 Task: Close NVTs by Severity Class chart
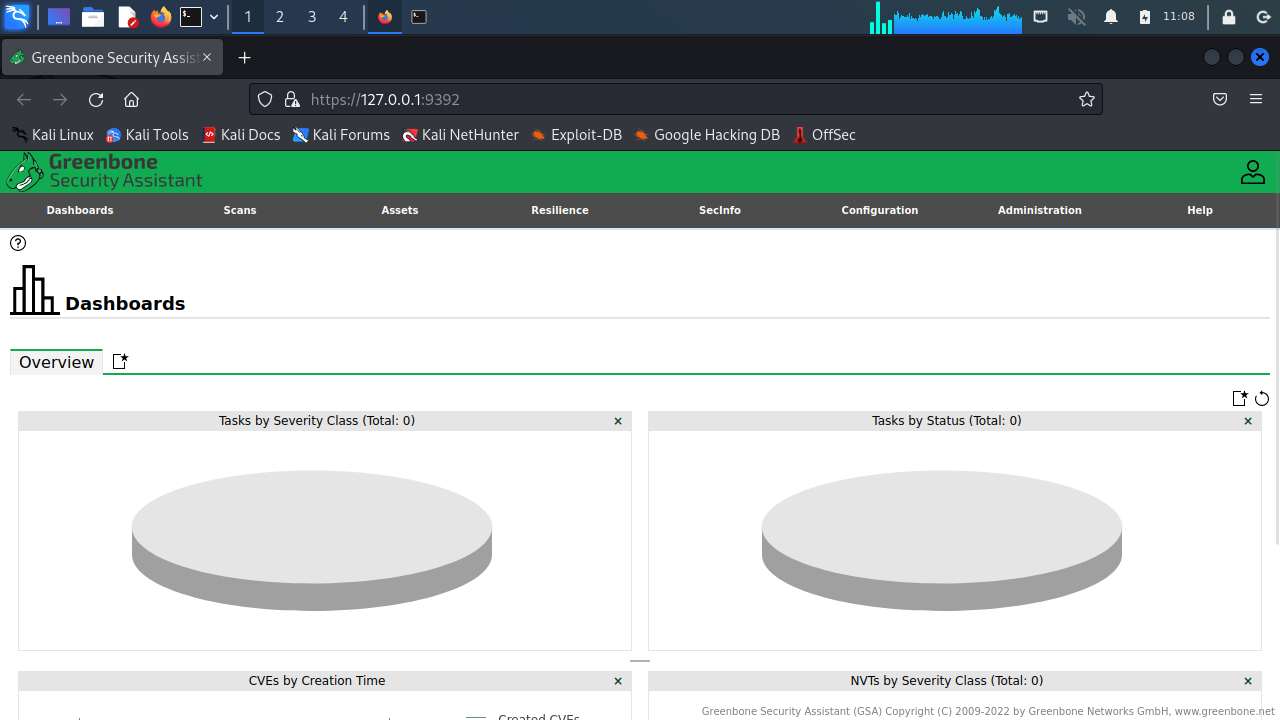1248,681
